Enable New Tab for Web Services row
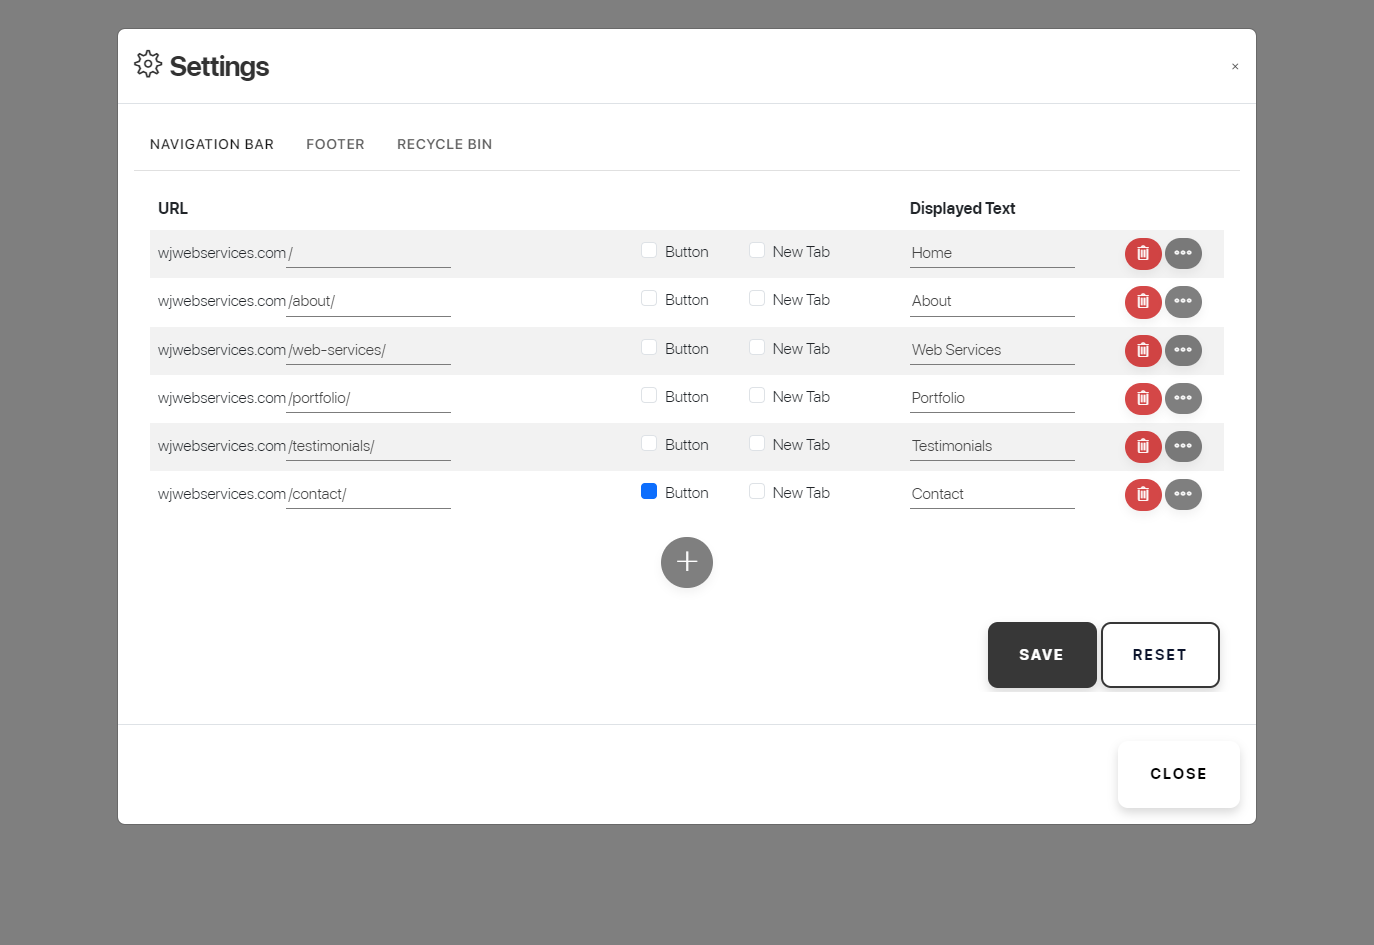The width and height of the screenshot is (1374, 945). [x=757, y=348]
